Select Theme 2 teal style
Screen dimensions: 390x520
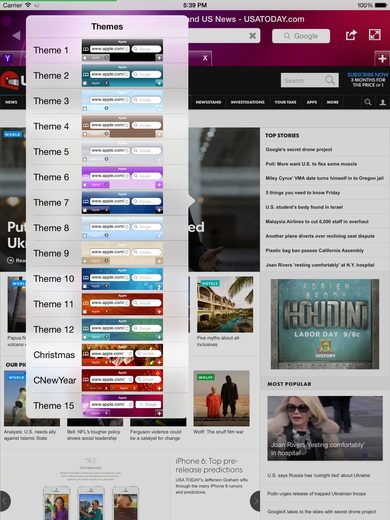107,76
